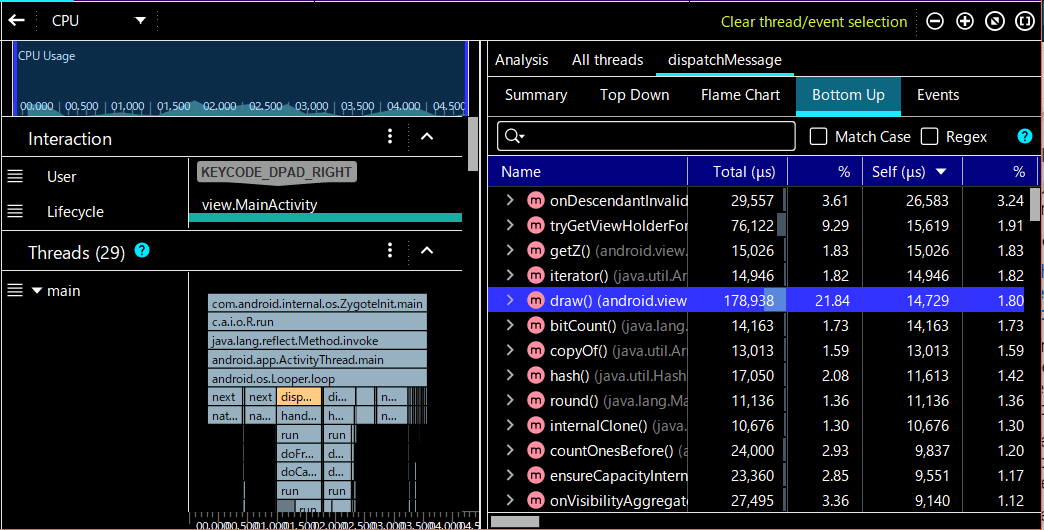Click the onVisibilityAggregat method icon

click(x=535, y=501)
